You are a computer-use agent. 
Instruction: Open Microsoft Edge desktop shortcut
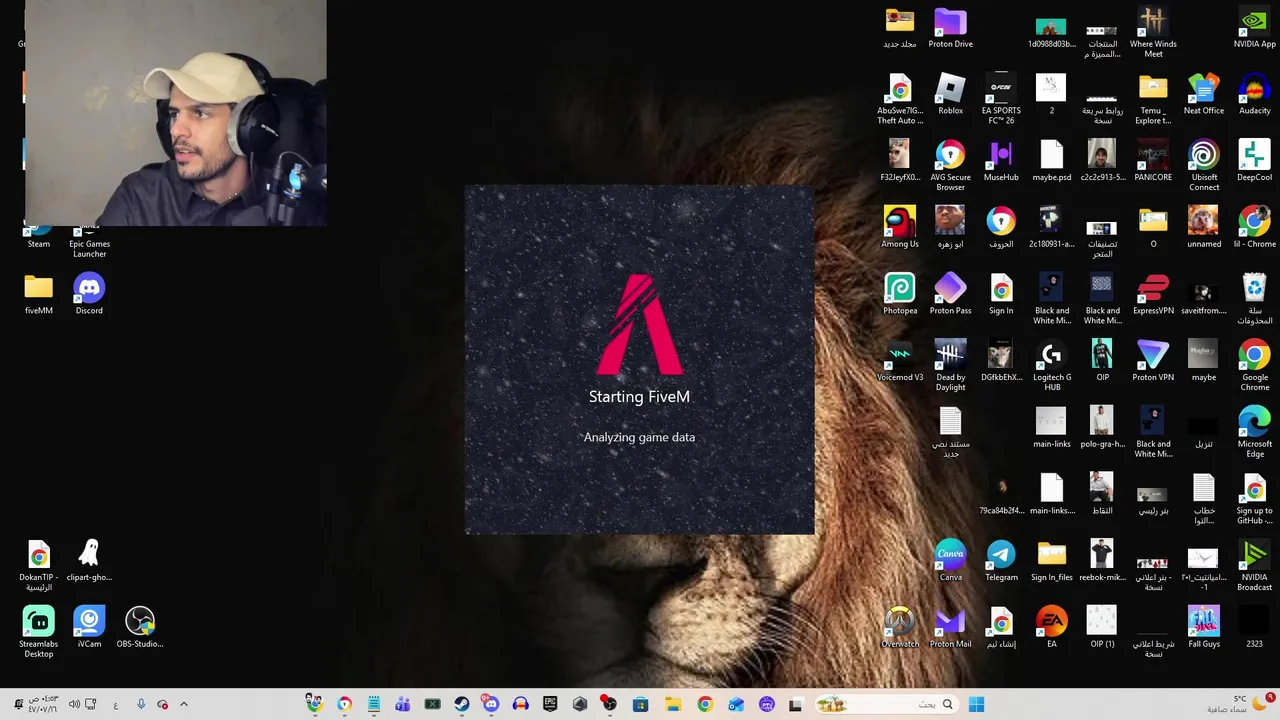[x=1254, y=433]
